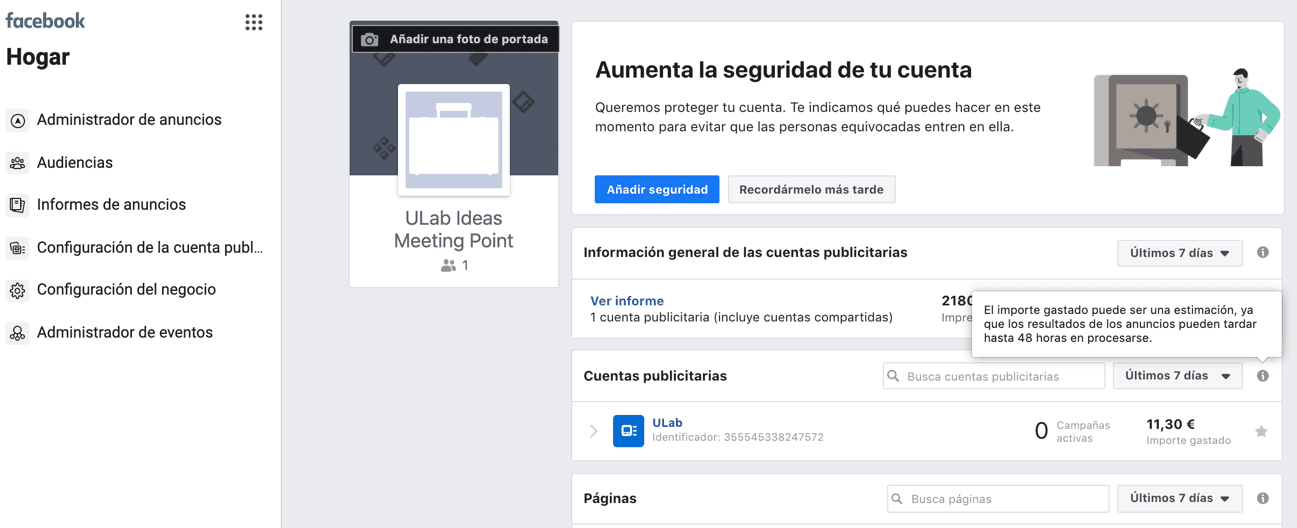The height and width of the screenshot is (528, 1297).
Task: Open the ULab account name link
Action: coord(667,423)
